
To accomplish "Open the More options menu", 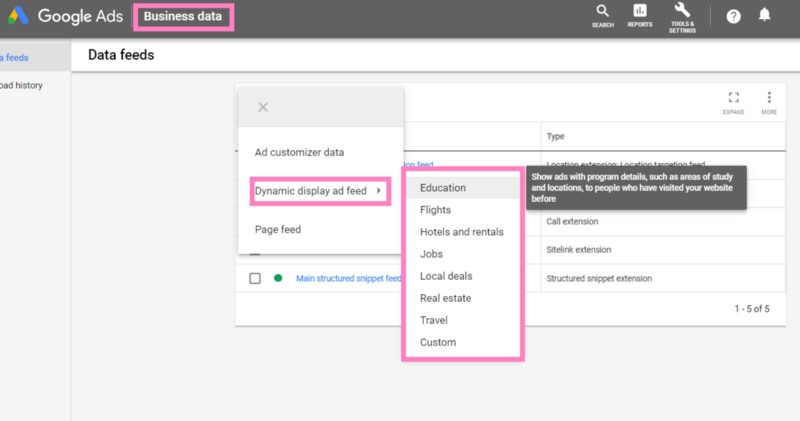I will point(769,103).
